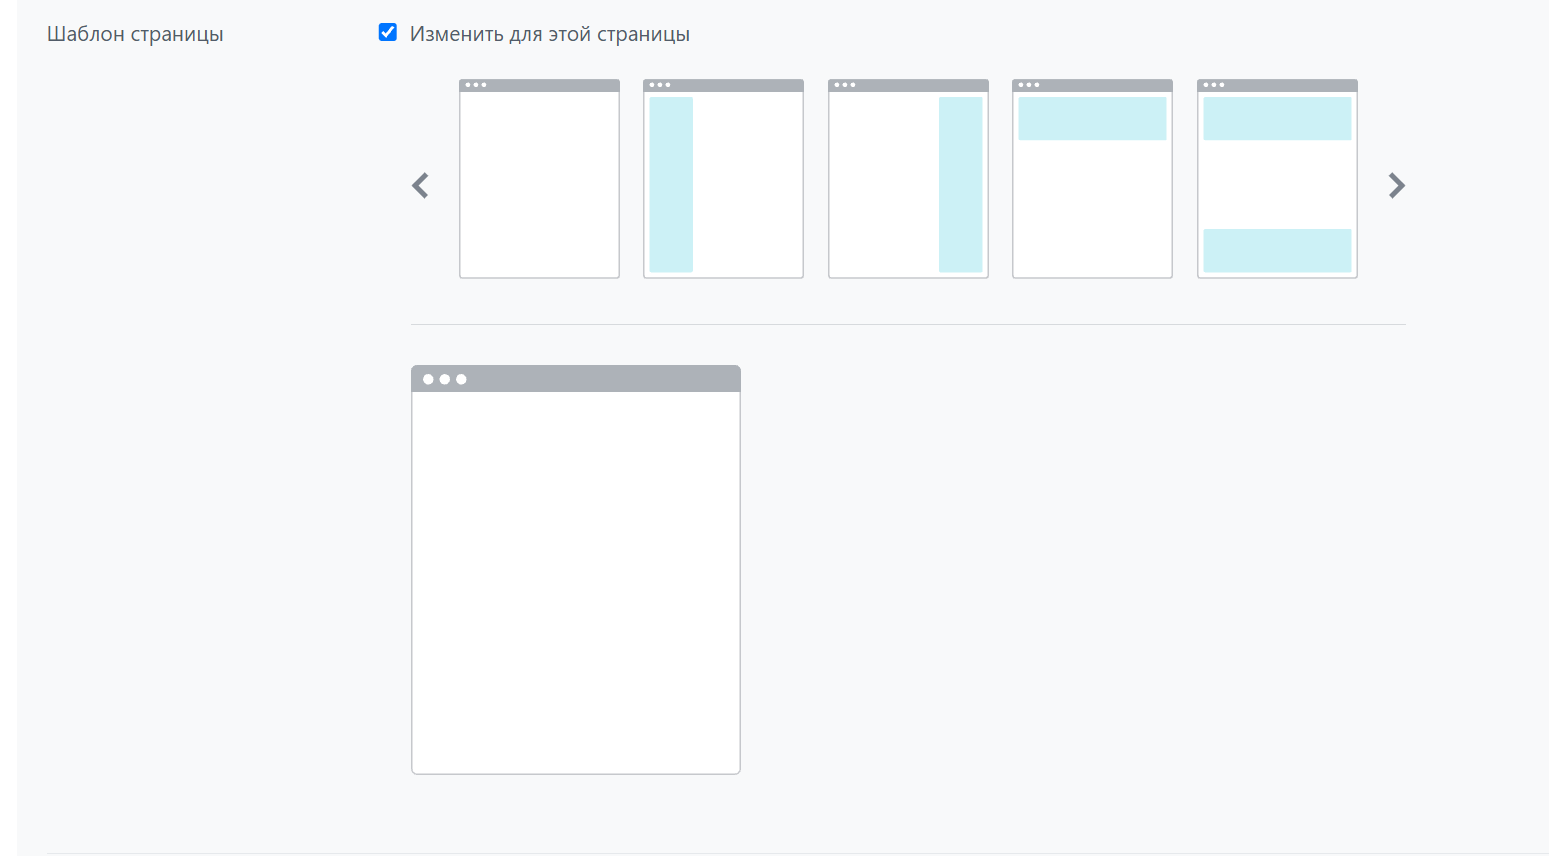
Task: Show next page templates with right arrow
Action: pos(1397,186)
